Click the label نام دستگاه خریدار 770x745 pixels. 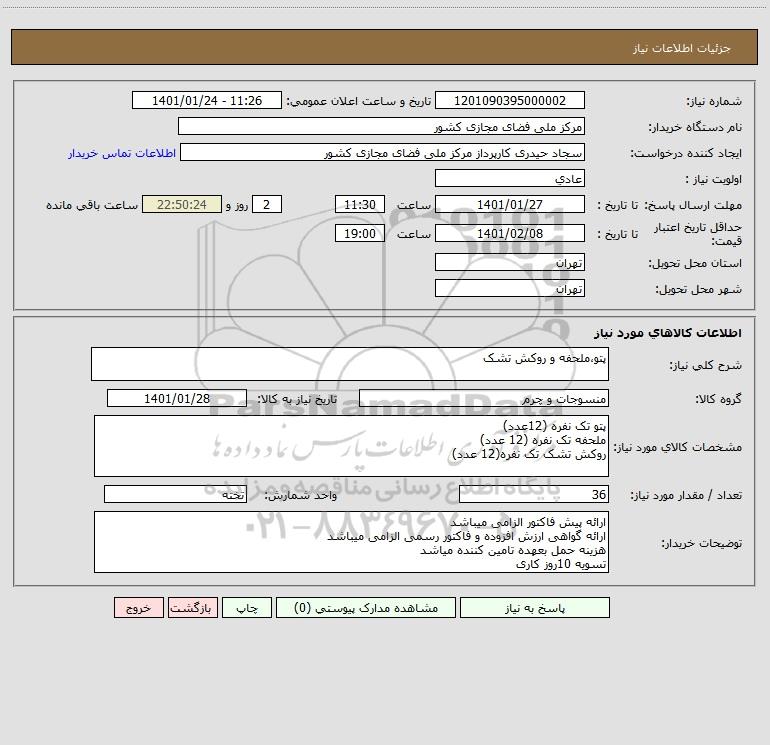pyautogui.click(x=695, y=127)
